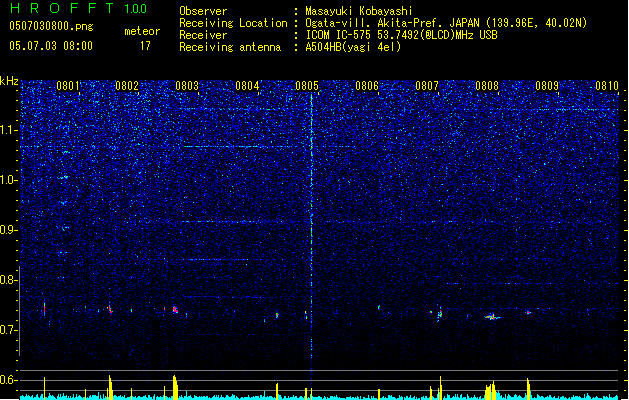Click the 0804 time marker
Viewport: 629px width, 400px height.
point(247,86)
